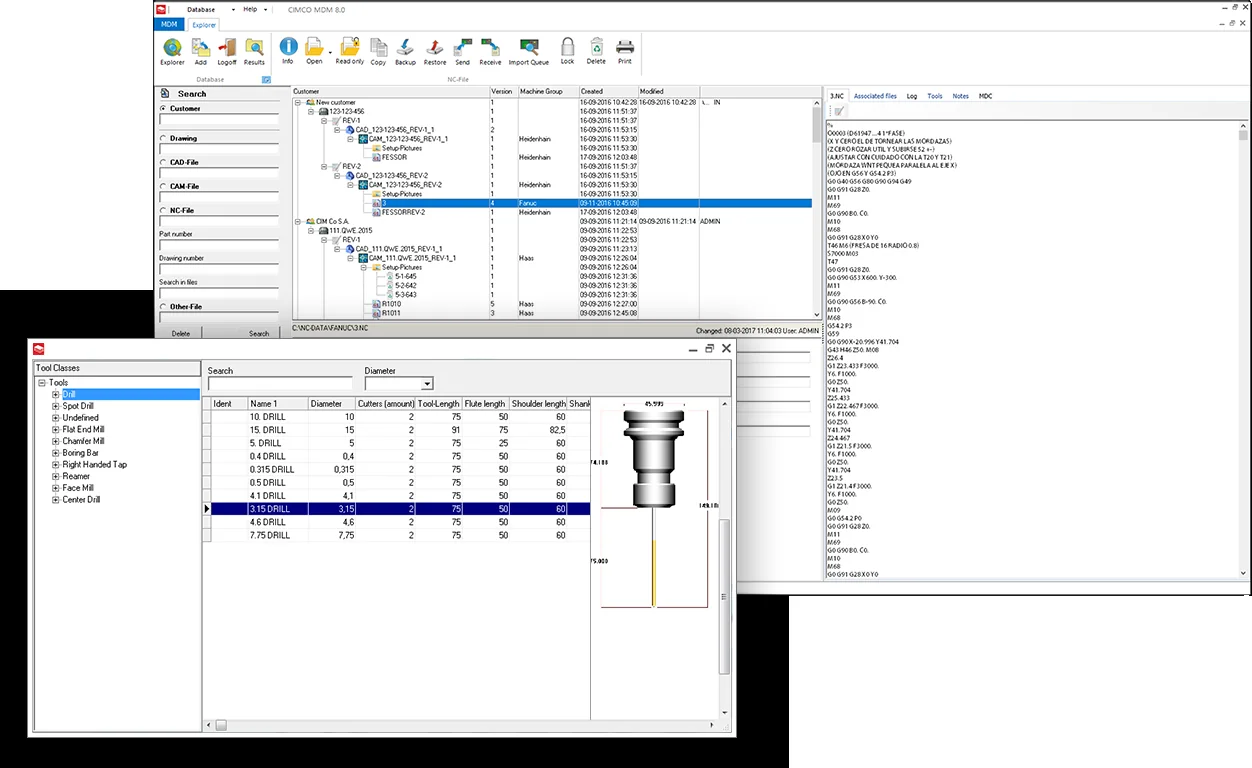Select the Other-File search radio button
1252x768 pixels.
pyautogui.click(x=164, y=306)
